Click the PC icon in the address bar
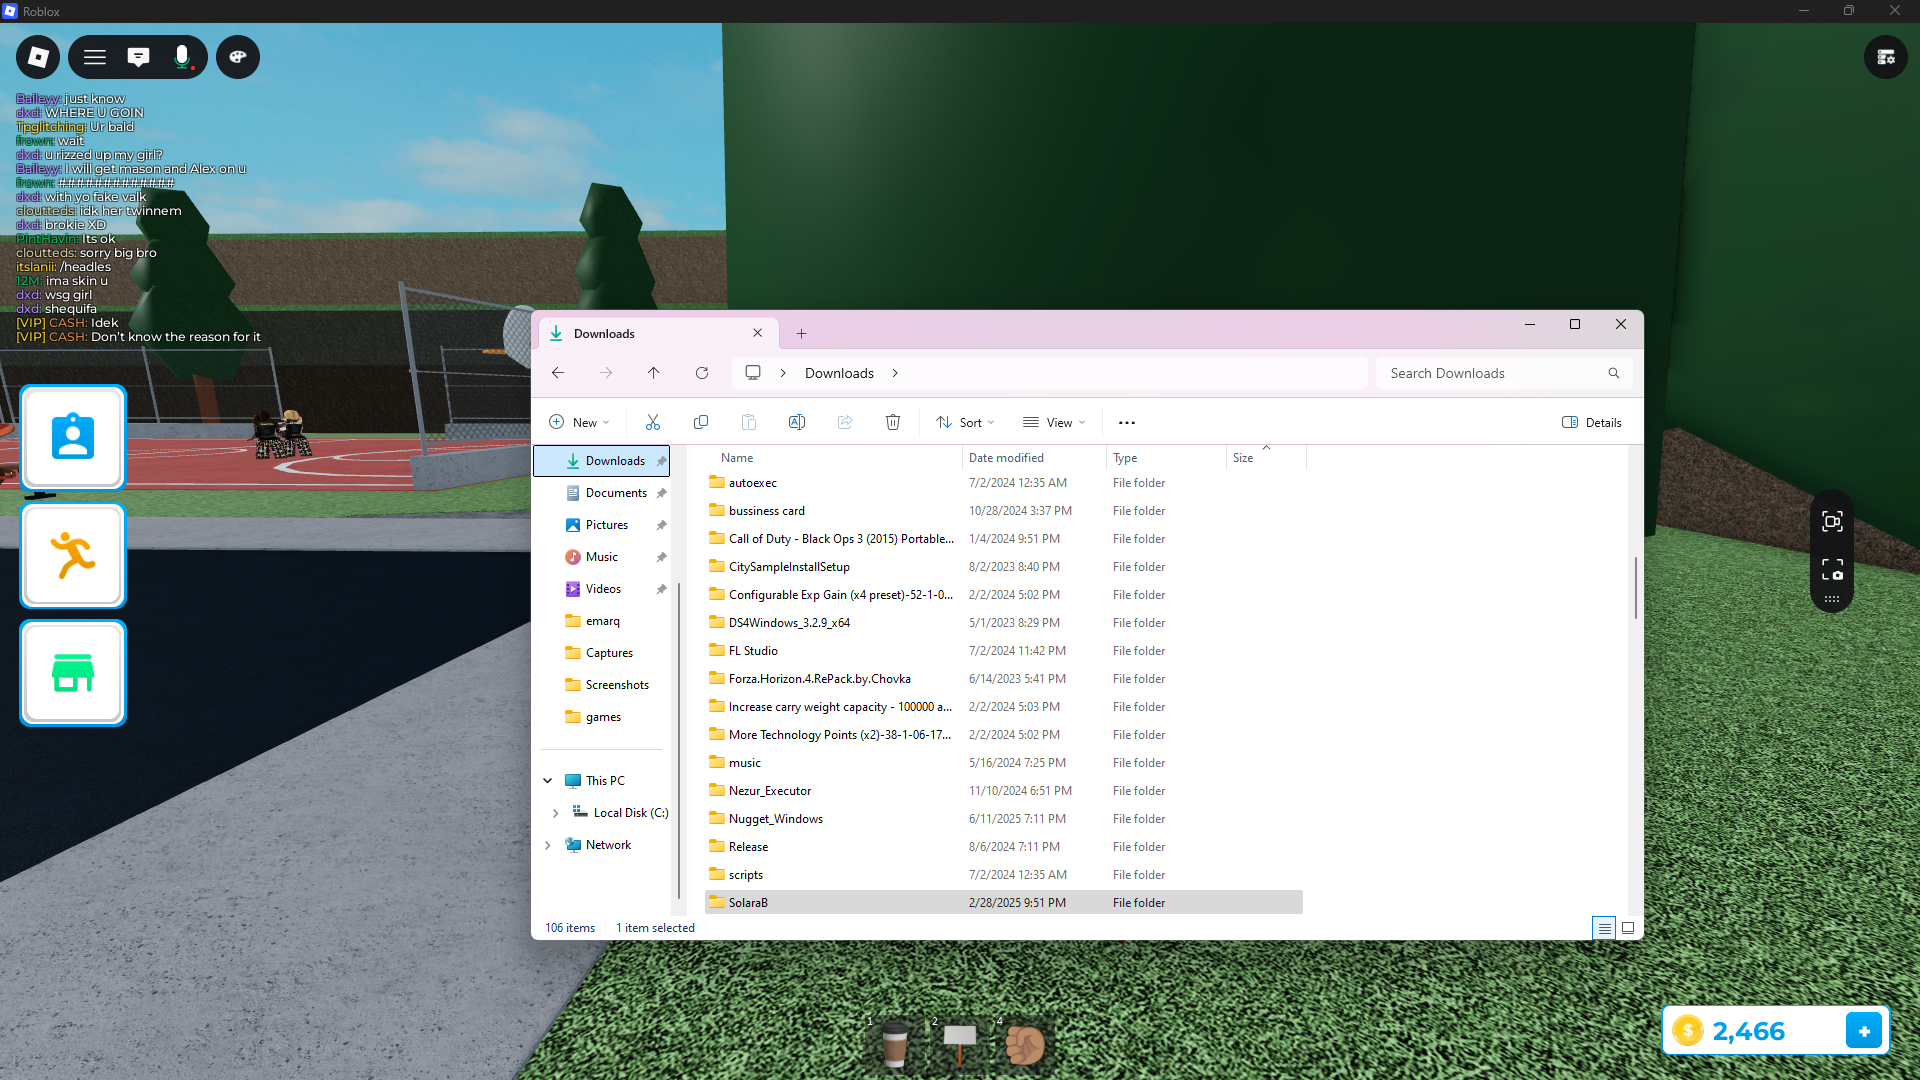The width and height of the screenshot is (1920, 1080). 753,373
